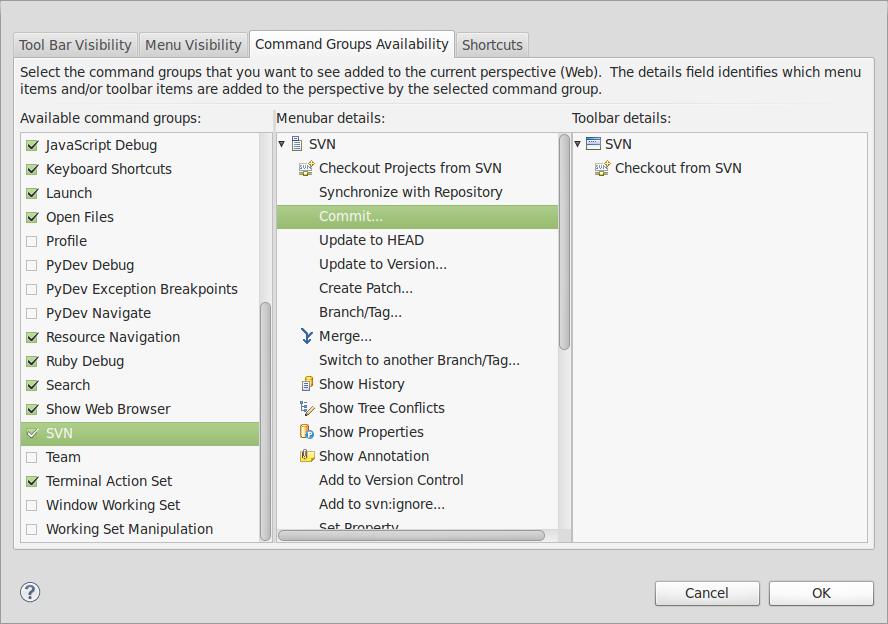Click the Checkout from SVN toolbar icon
Screen dimensions: 888x624
pyautogui.click(x=603, y=168)
